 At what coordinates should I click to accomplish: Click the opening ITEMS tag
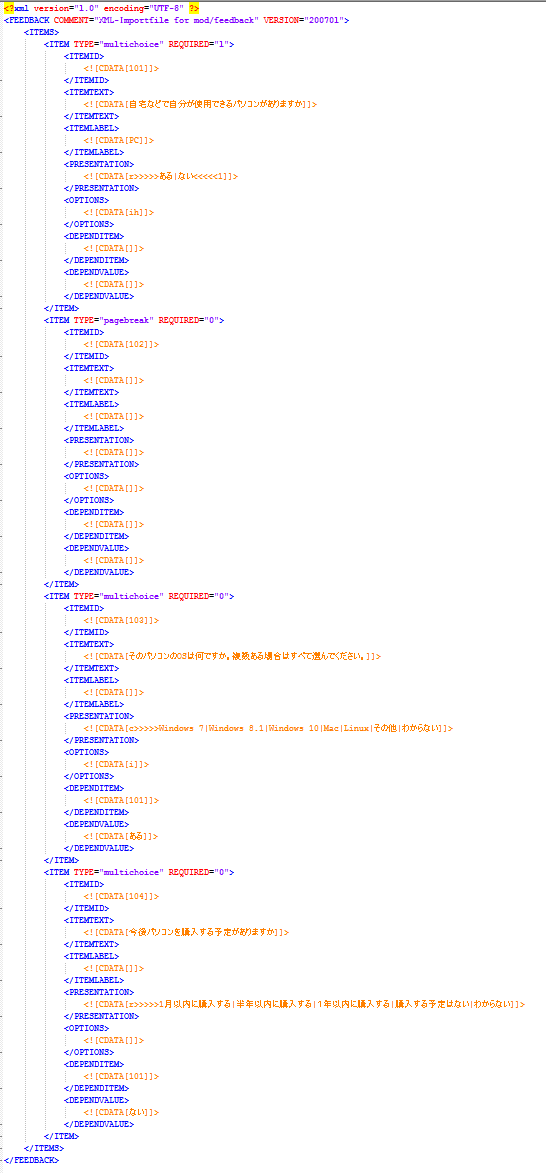[x=41, y=31]
